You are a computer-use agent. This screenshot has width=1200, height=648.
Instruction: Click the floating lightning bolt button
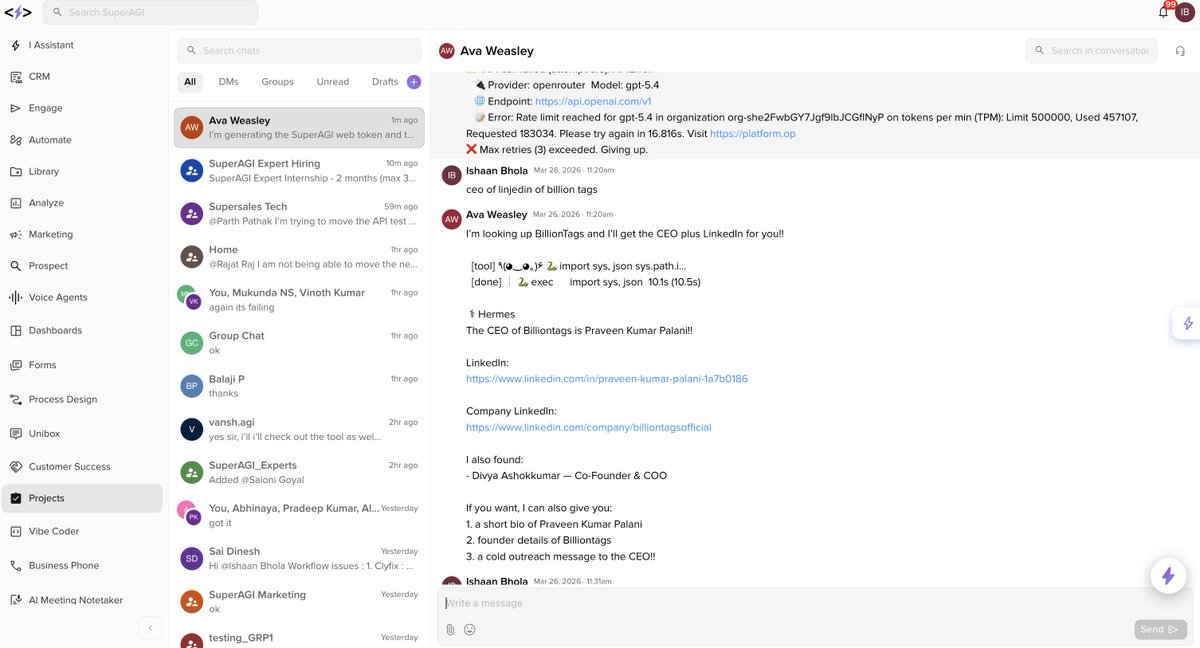click(1167, 575)
